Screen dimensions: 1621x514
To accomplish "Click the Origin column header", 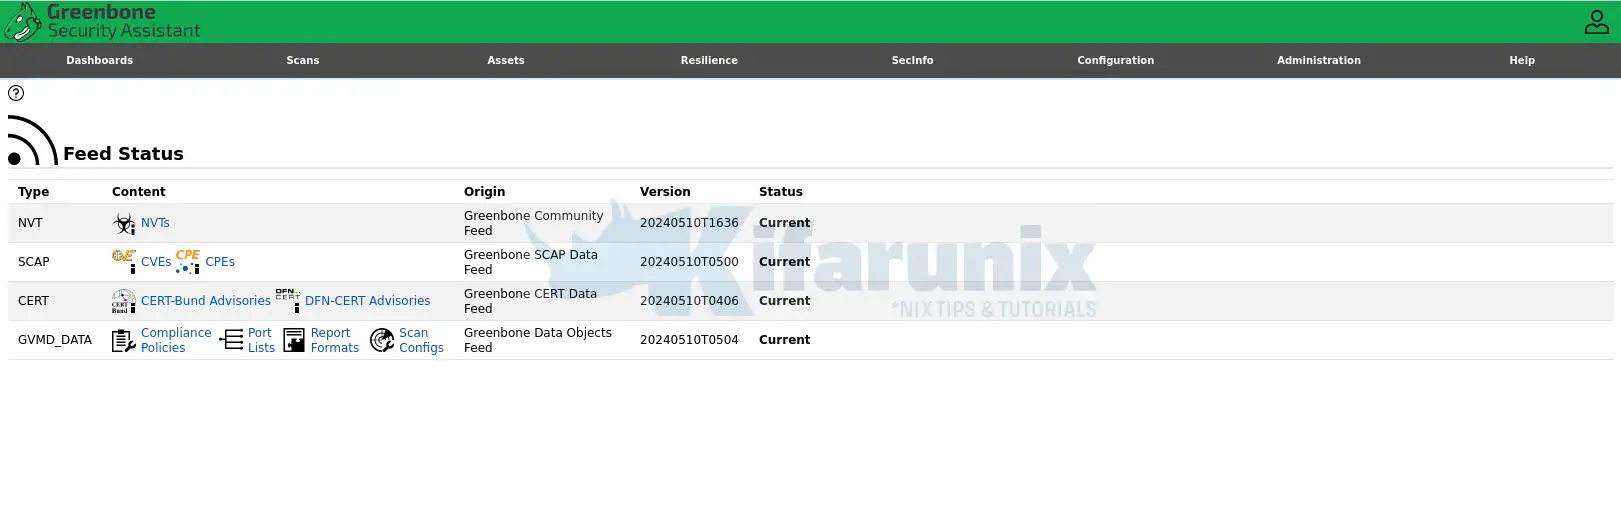I will click(x=484, y=192).
